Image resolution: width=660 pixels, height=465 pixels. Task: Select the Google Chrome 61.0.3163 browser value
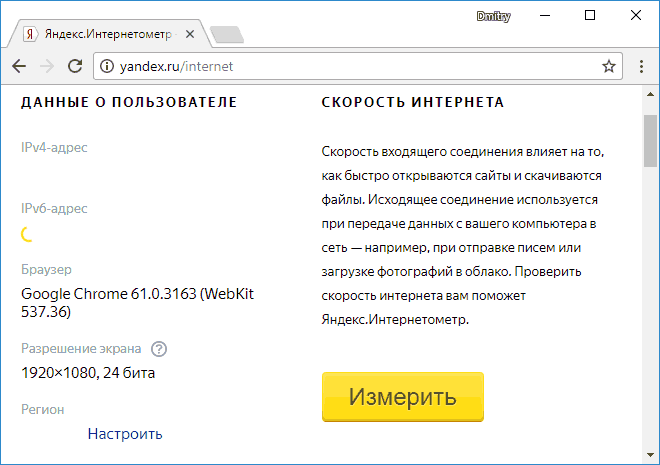(x=137, y=303)
